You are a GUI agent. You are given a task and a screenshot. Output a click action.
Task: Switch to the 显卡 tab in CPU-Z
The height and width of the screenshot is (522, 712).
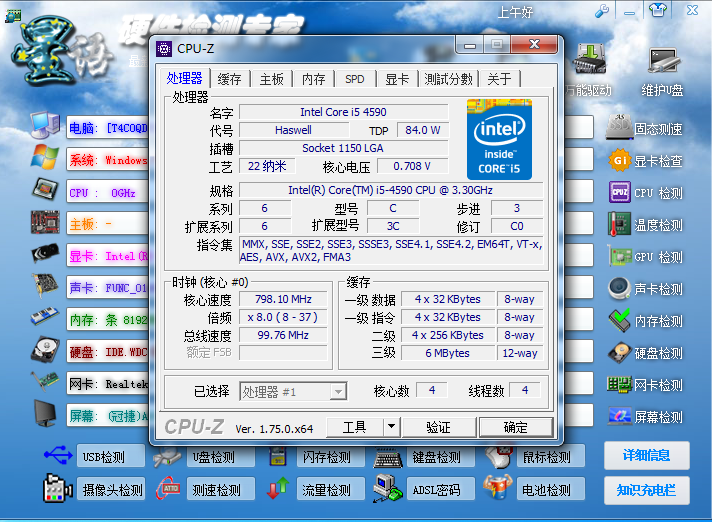397,79
